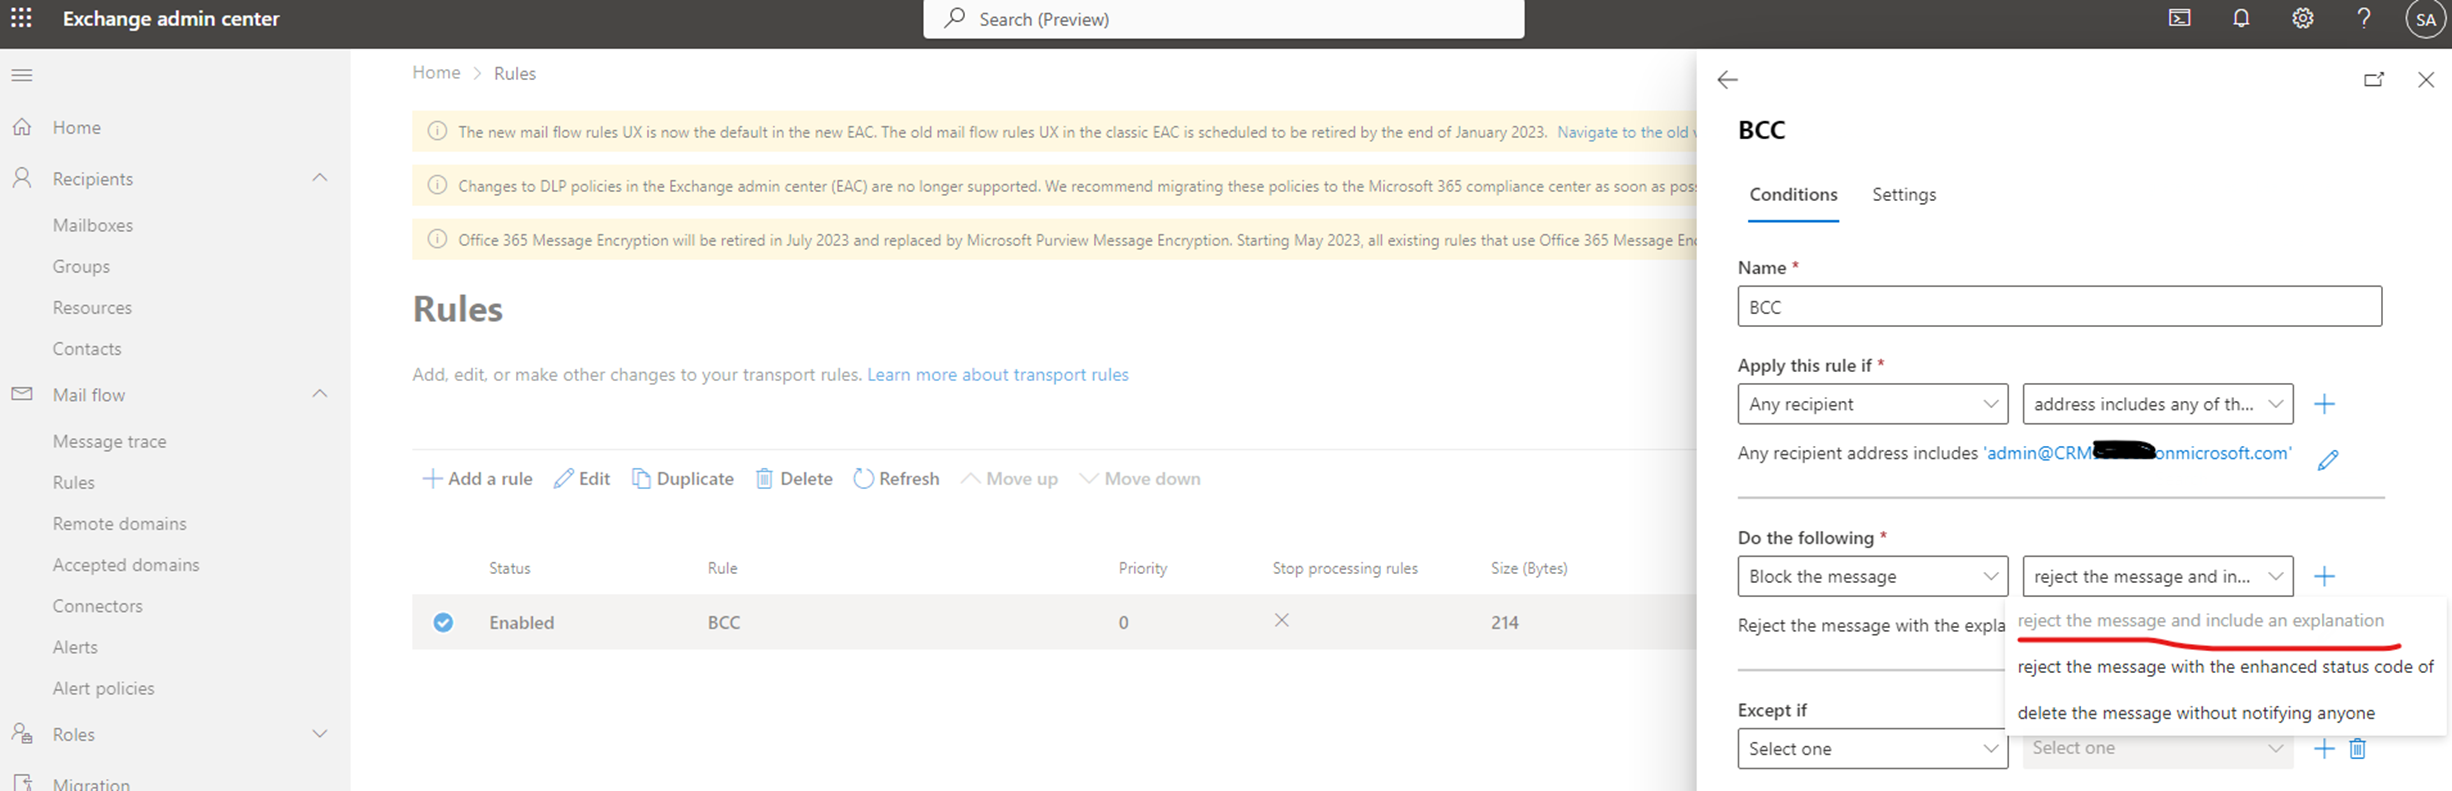Image resolution: width=2452 pixels, height=791 pixels.
Task: Open Connectors in sidebar
Action: click(98, 605)
